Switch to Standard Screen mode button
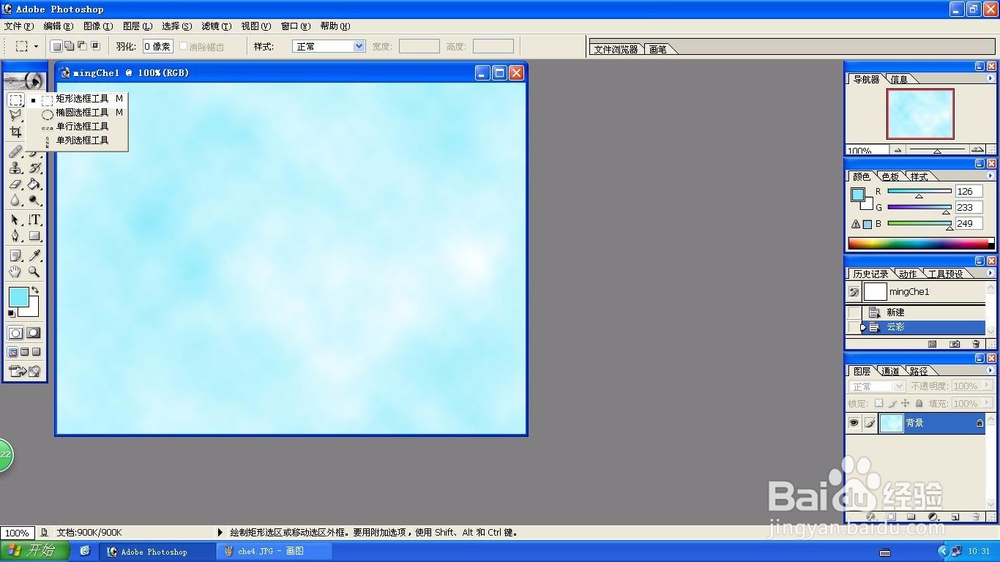Viewport: 1000px width, 562px height. [13, 352]
